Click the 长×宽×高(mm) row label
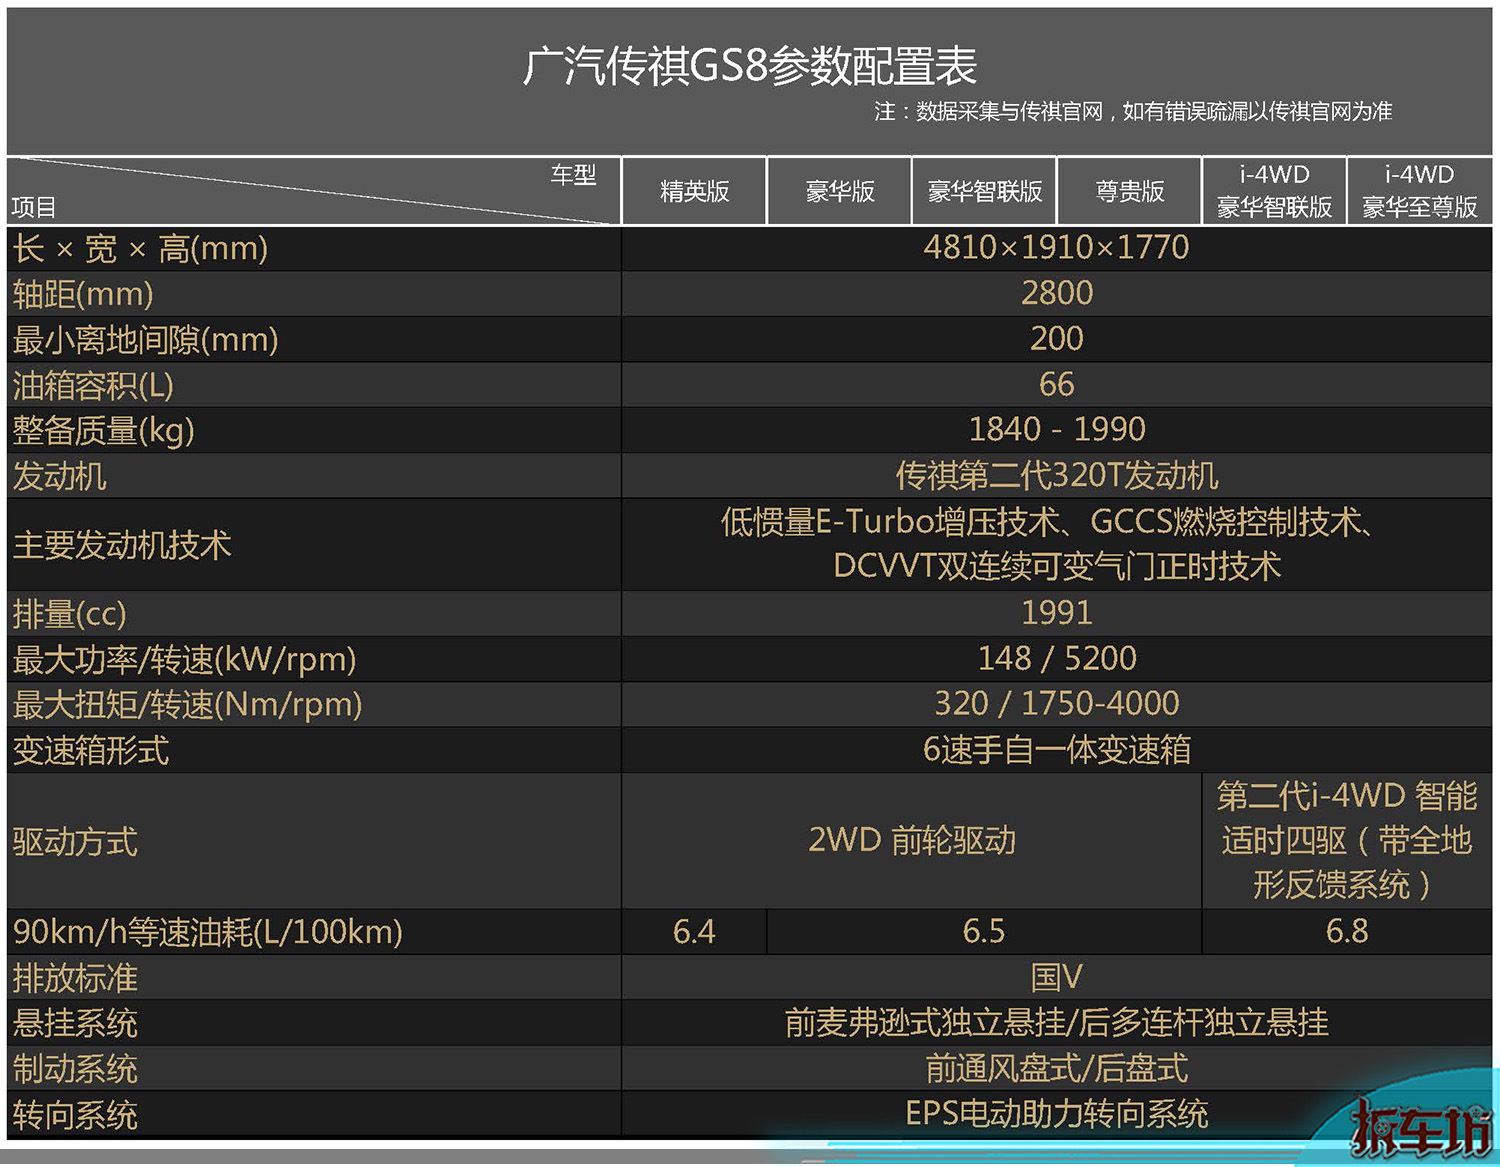The image size is (1500, 1167). click(140, 248)
